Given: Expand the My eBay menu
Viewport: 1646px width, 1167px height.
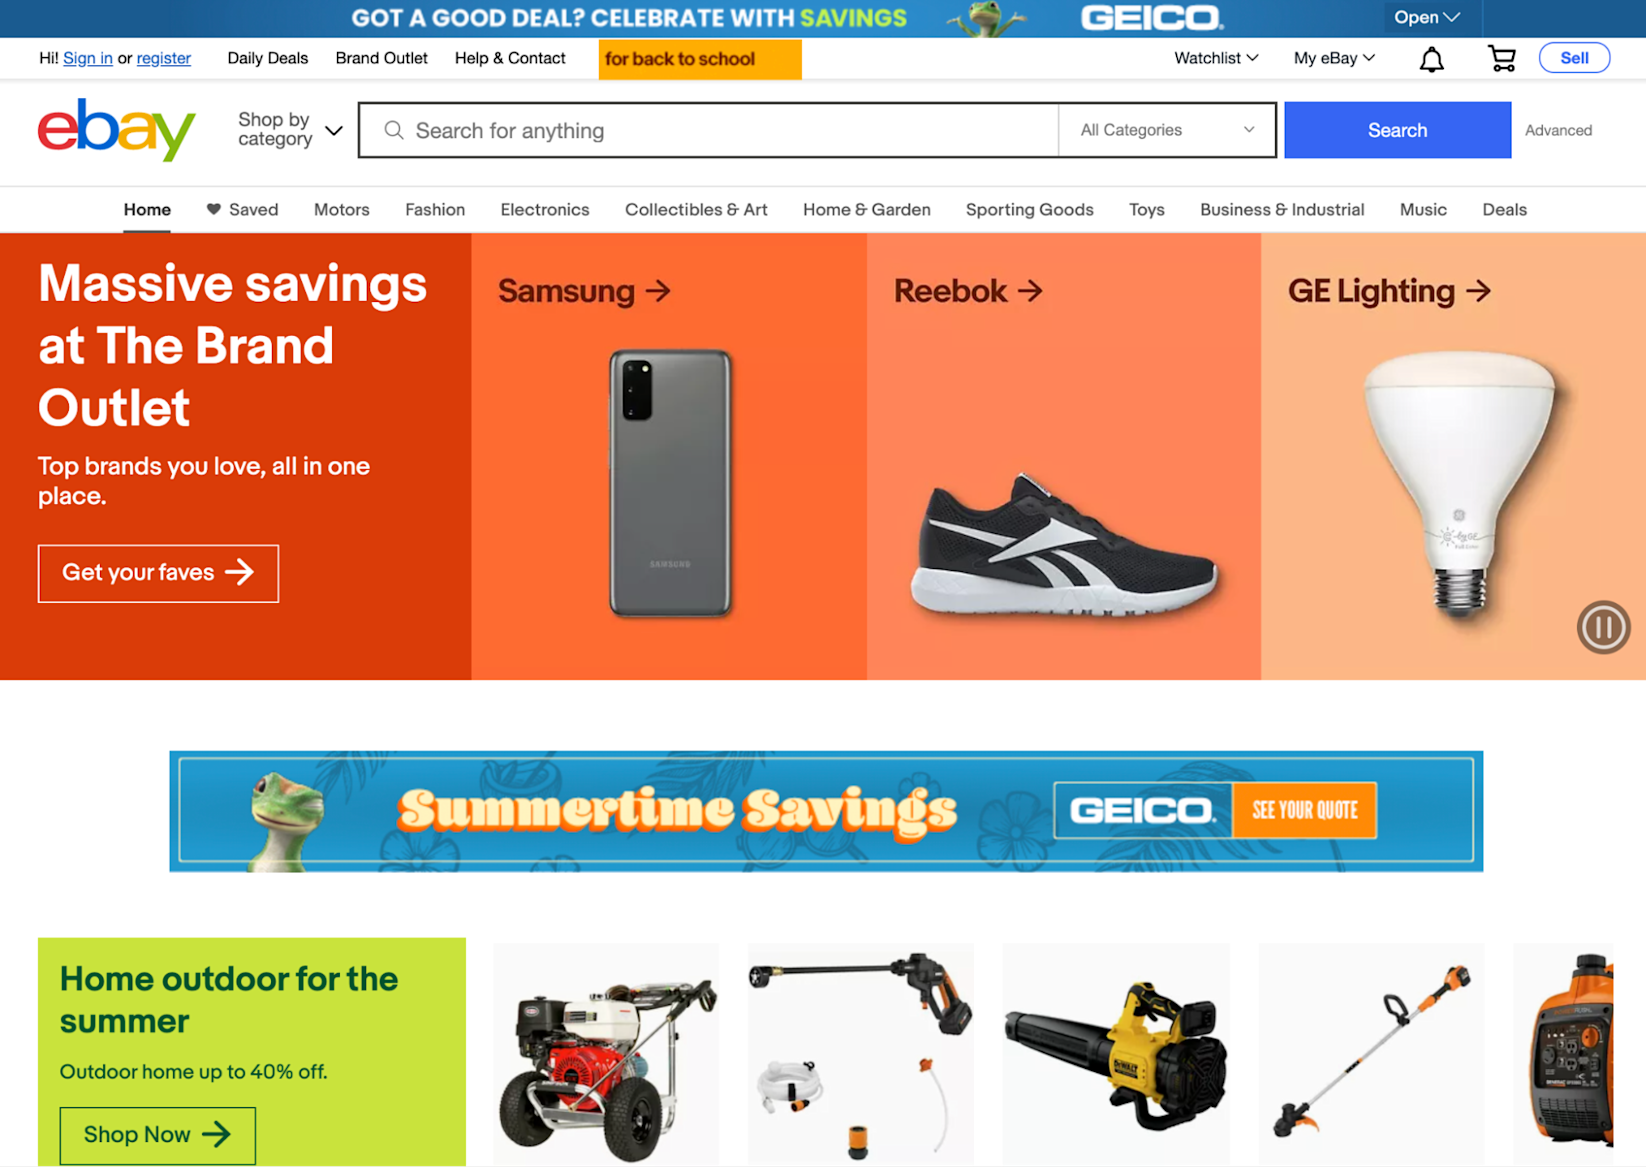Looking at the screenshot, I should [x=1334, y=58].
